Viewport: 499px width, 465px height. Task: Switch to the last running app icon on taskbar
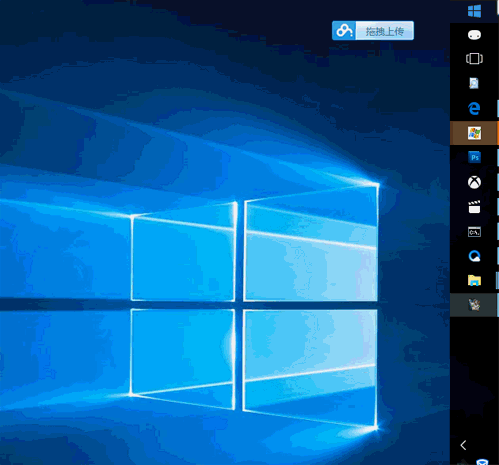[474, 305]
